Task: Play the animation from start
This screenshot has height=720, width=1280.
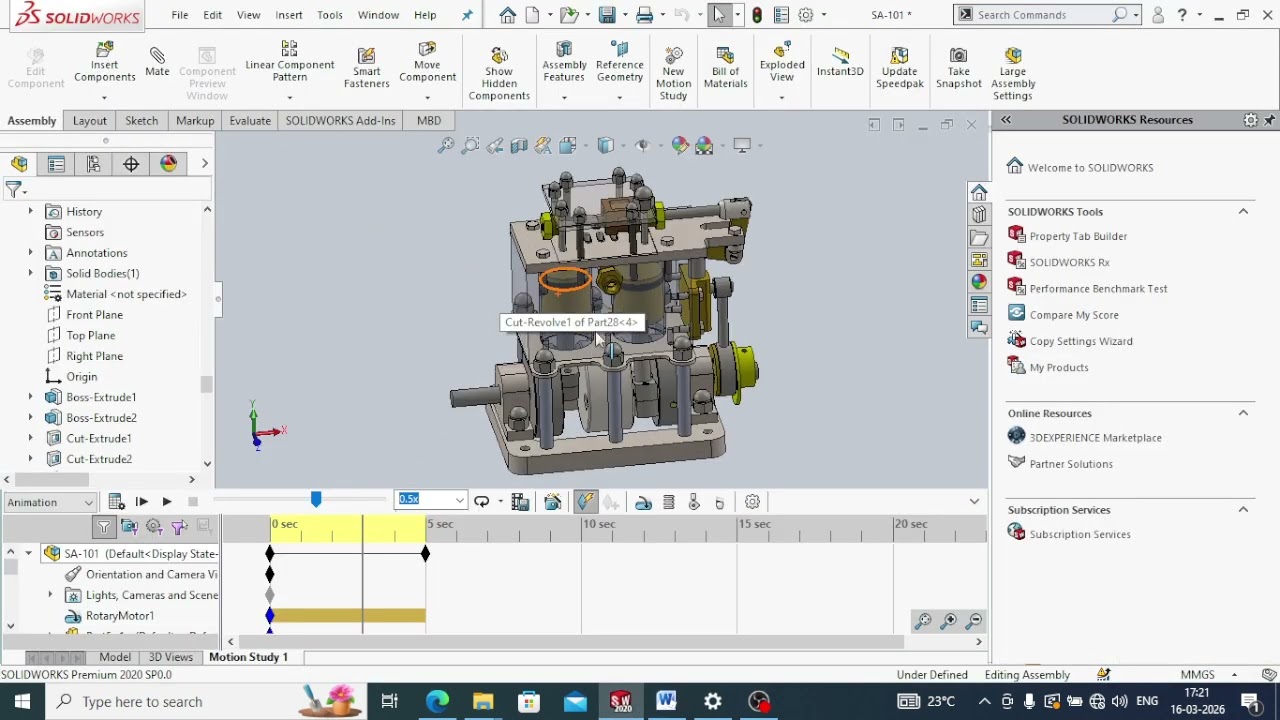Action: pos(141,502)
